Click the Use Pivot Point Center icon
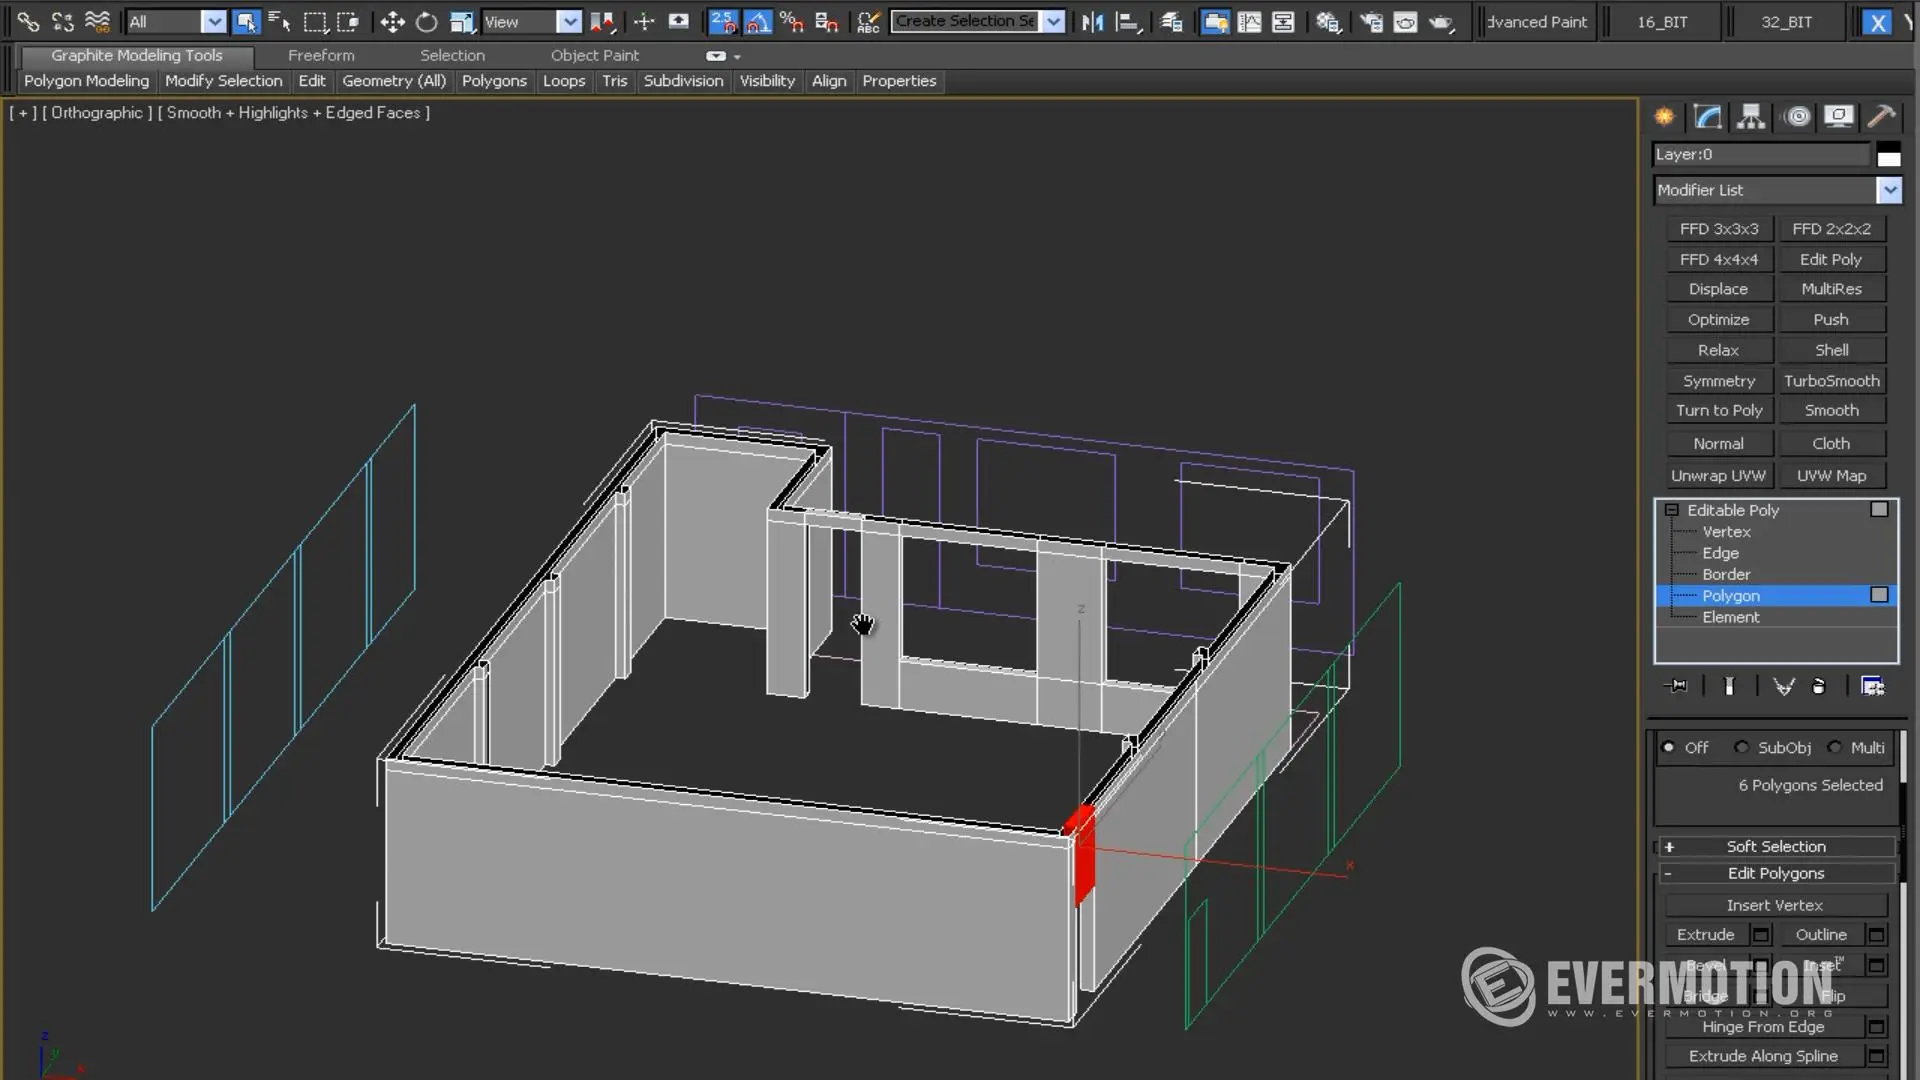Viewport: 1920px width, 1080px height. point(603,21)
